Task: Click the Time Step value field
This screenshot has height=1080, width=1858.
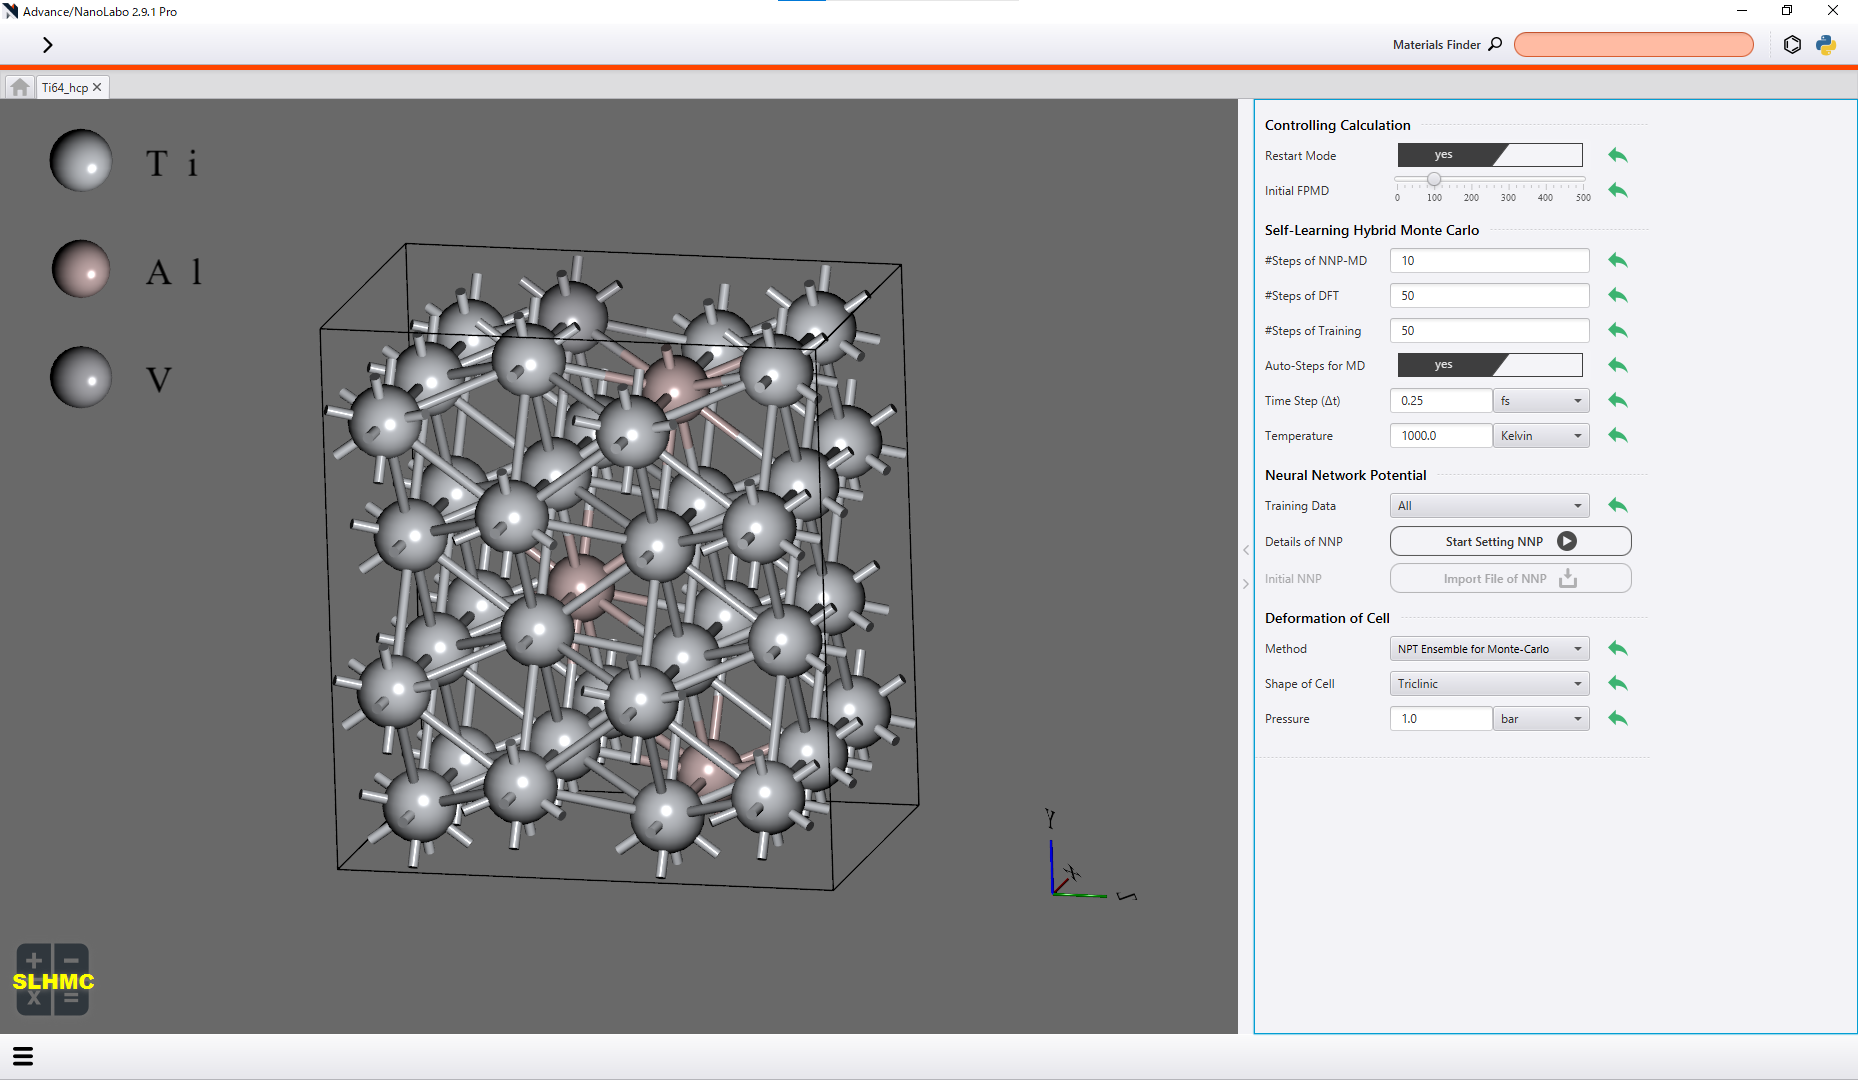Action: point(1440,400)
